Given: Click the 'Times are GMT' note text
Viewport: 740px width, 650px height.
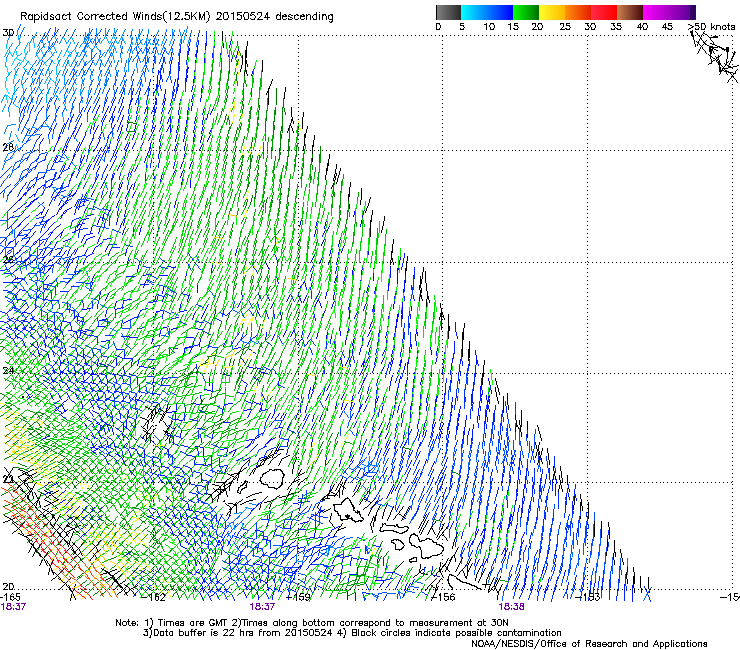Looking at the screenshot, I should (193, 623).
